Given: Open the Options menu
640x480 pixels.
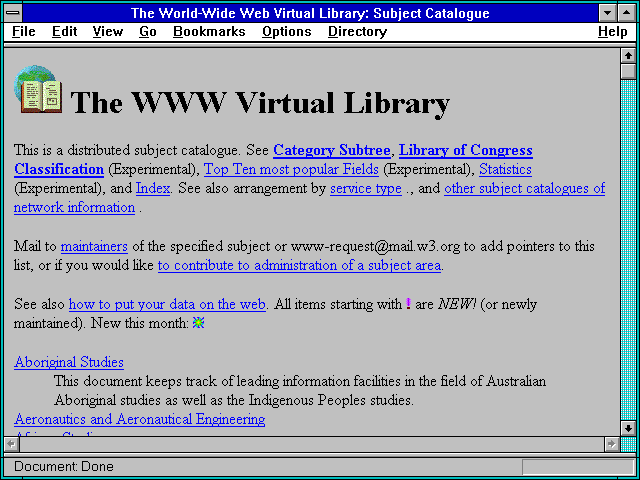Looking at the screenshot, I should 287,32.
